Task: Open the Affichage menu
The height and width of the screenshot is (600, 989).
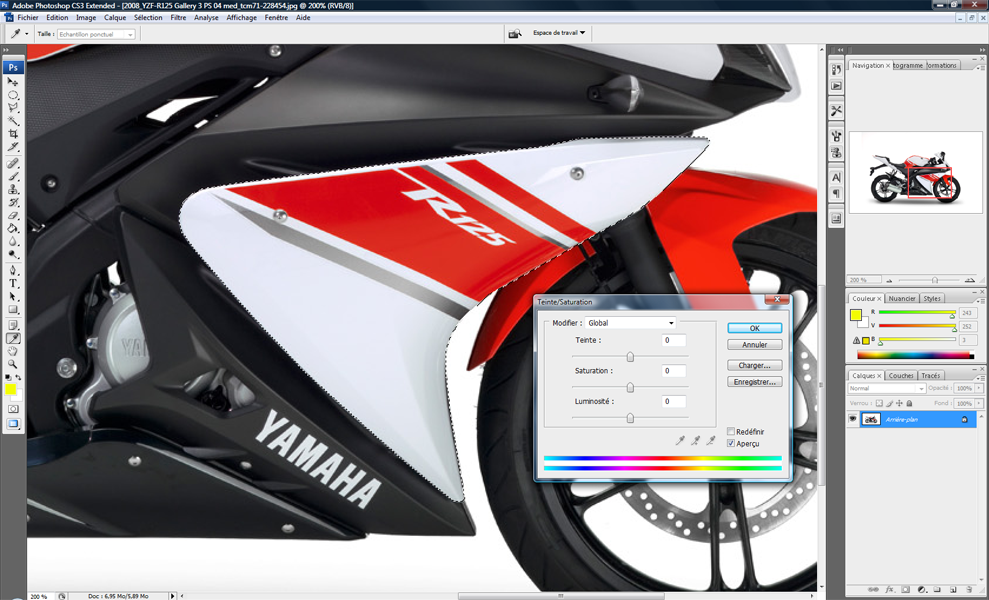Action: (x=242, y=18)
